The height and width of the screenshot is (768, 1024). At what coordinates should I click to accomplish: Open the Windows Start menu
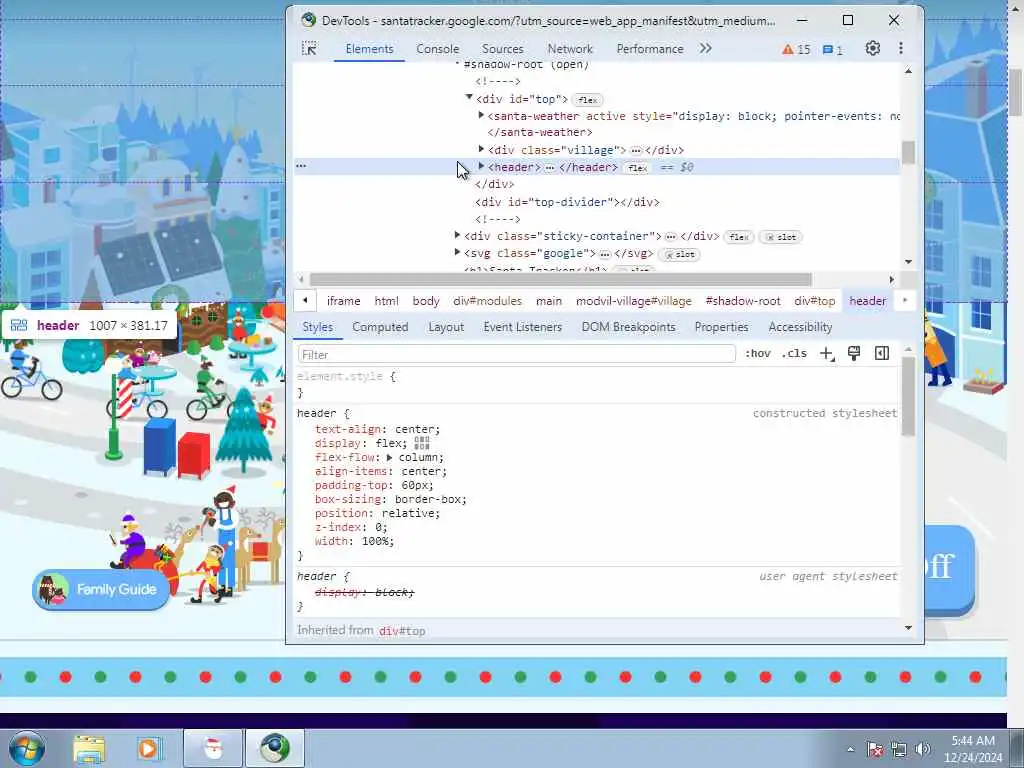click(27, 748)
